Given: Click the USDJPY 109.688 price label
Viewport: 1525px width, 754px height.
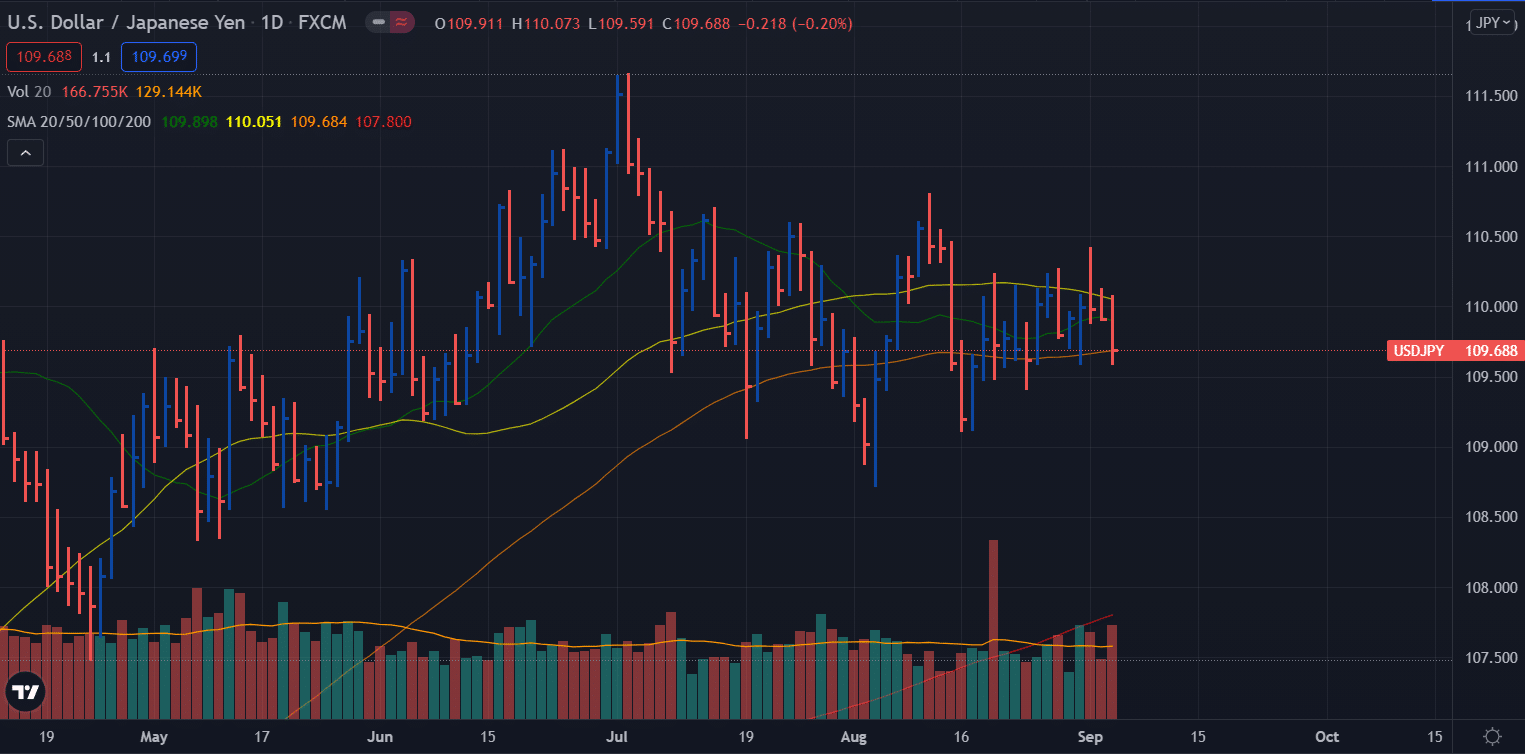Looking at the screenshot, I should [1455, 351].
